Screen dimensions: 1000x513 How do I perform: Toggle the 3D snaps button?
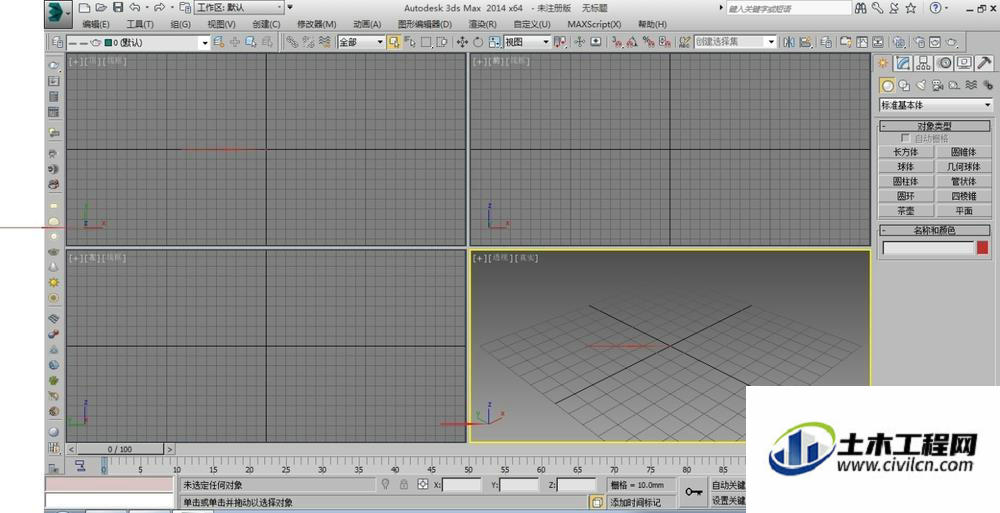pos(617,42)
